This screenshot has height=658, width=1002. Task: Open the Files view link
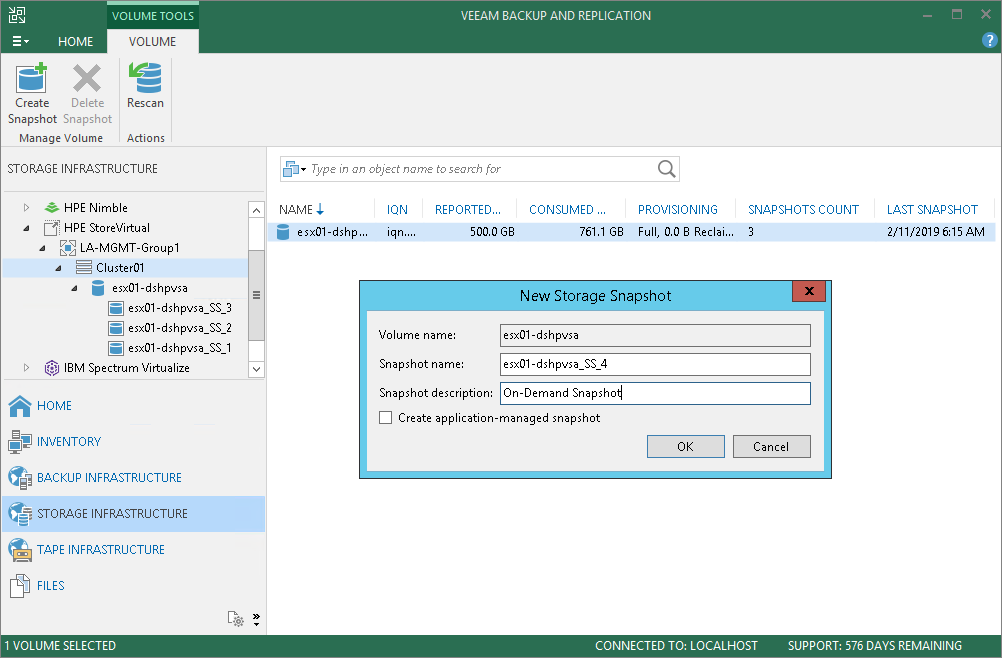[x=50, y=585]
